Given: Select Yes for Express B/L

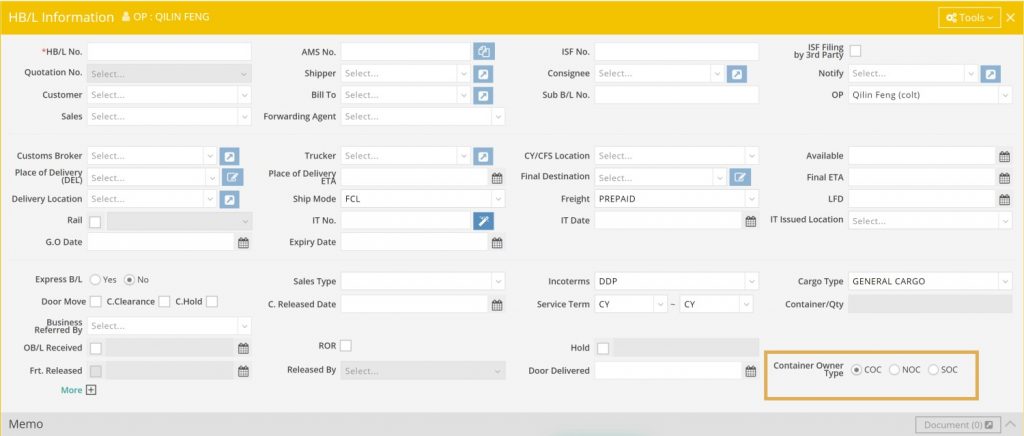Looking at the screenshot, I should point(96,280).
